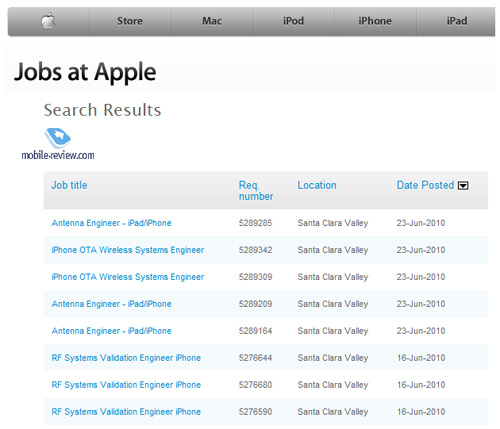Click the mobile-review.com watermark logo
This screenshot has height=429, width=500.
(58, 144)
